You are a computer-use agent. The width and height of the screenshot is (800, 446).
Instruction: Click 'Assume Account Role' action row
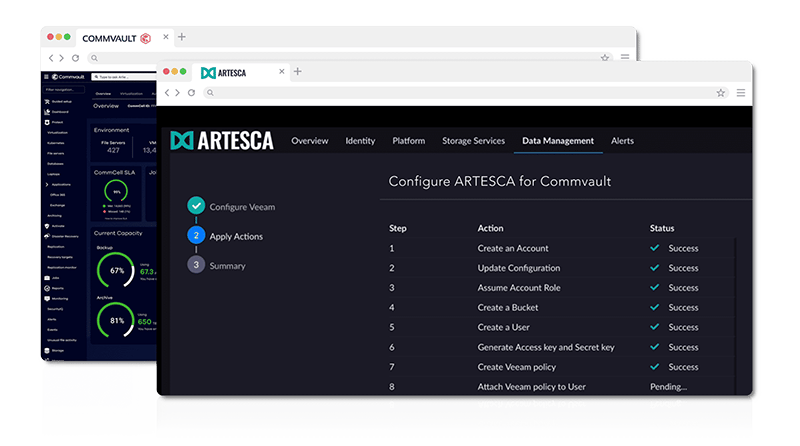click(561, 288)
